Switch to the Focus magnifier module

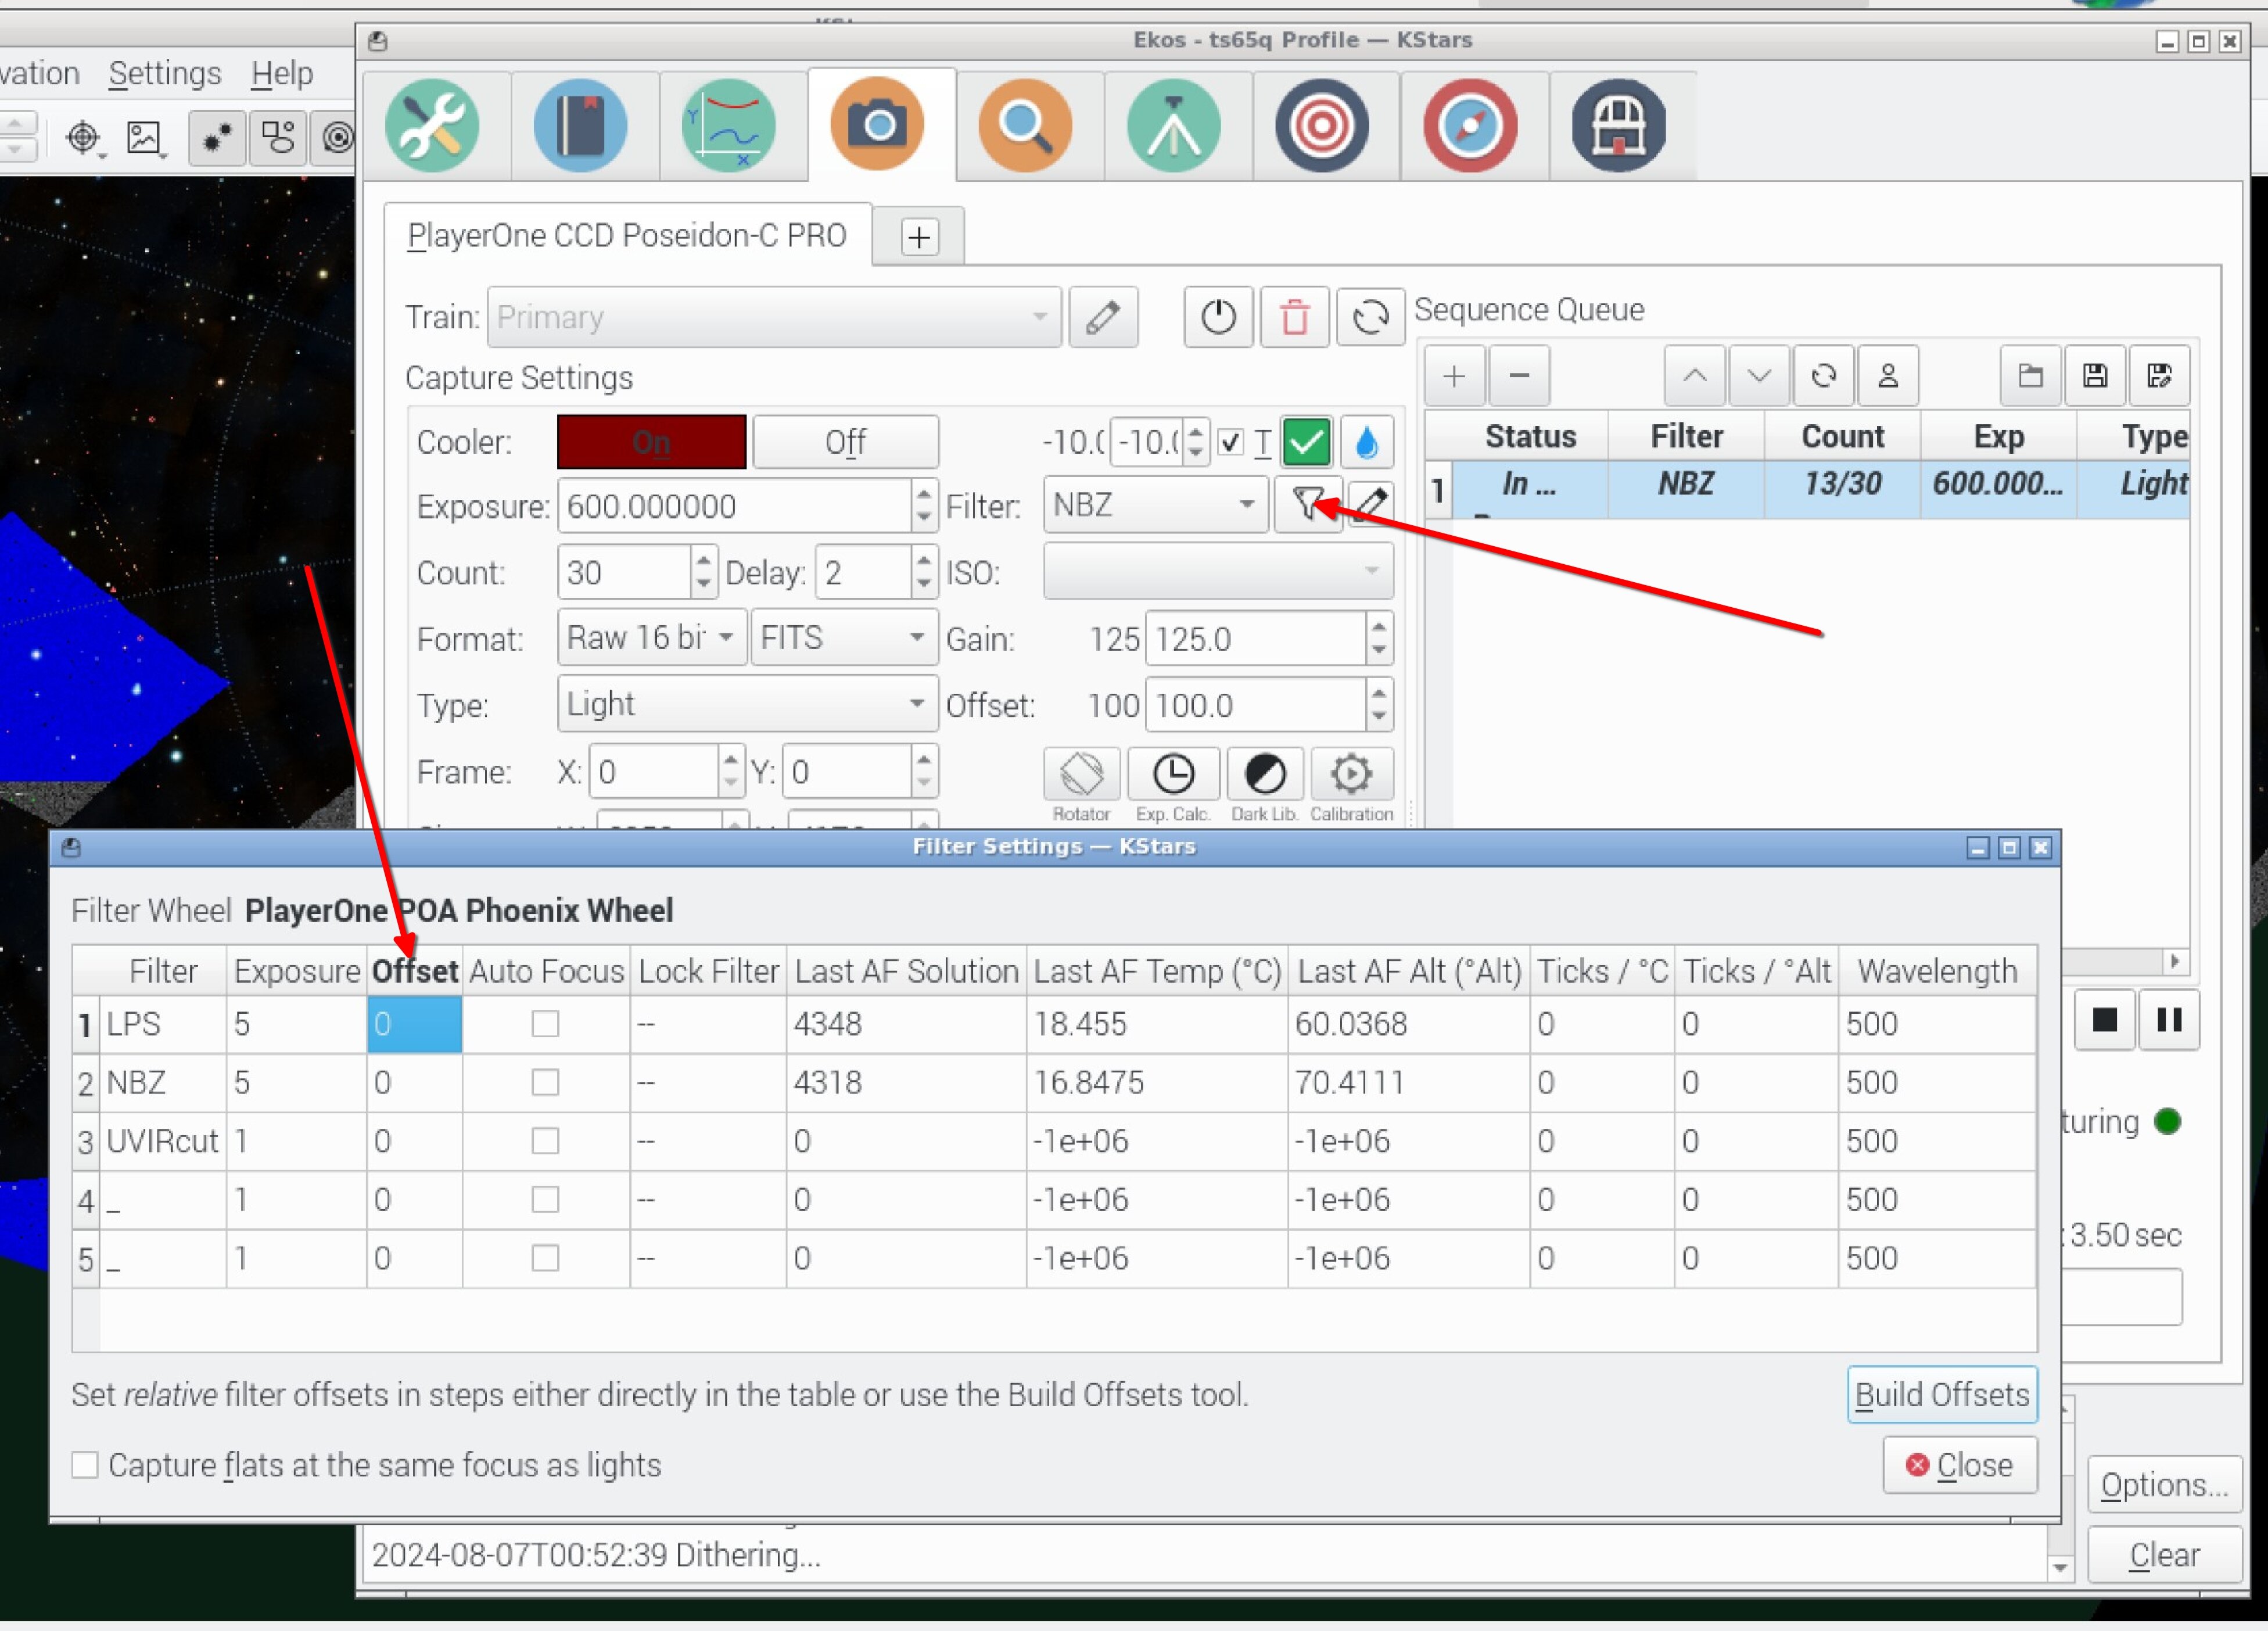click(1025, 126)
